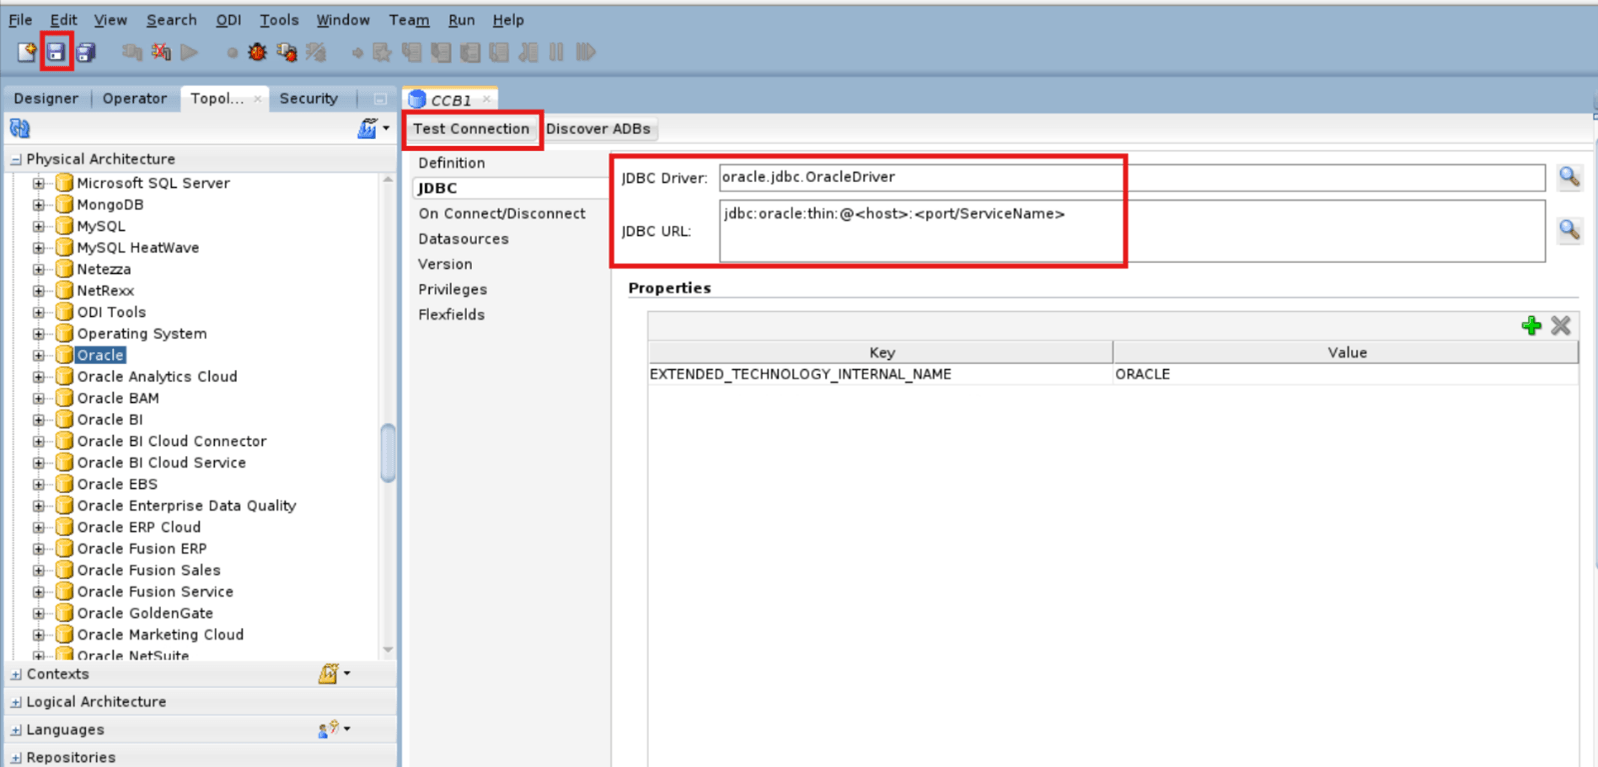This screenshot has height=767, width=1598.
Task: Click the search icon next to JDBC URL
Action: click(x=1569, y=230)
